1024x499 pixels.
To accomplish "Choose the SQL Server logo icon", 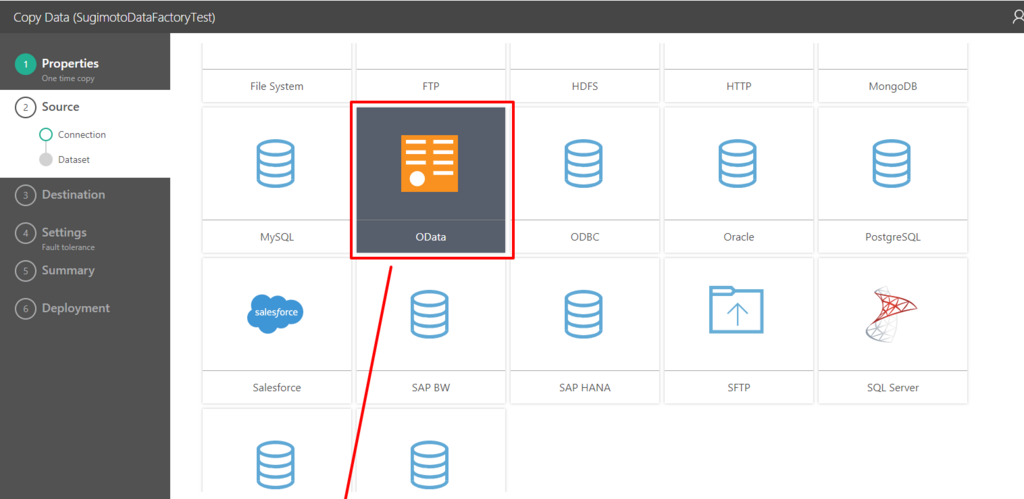I will (x=892, y=314).
